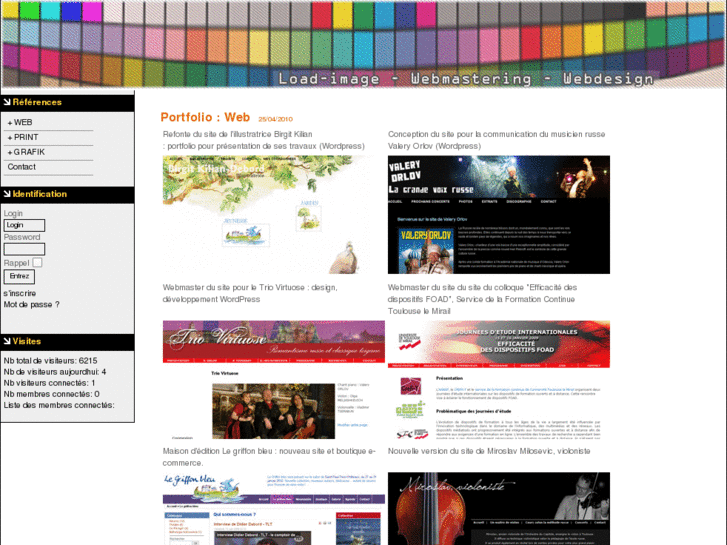Click the Liste des membres connectés line
The width and height of the screenshot is (727, 545).
pyautogui.click(x=59, y=405)
